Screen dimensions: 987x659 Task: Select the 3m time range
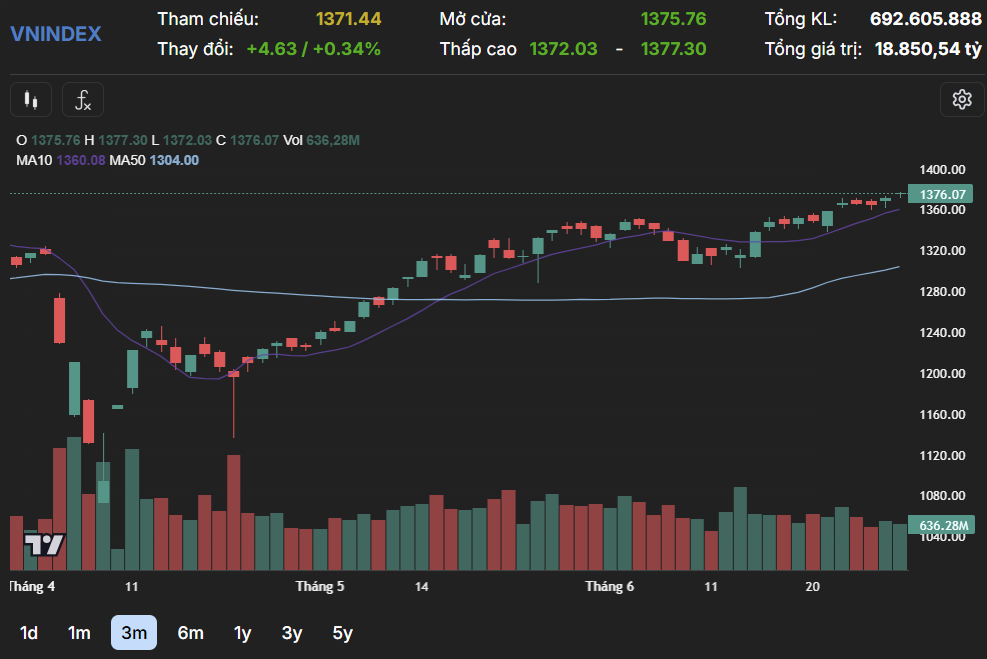(134, 633)
